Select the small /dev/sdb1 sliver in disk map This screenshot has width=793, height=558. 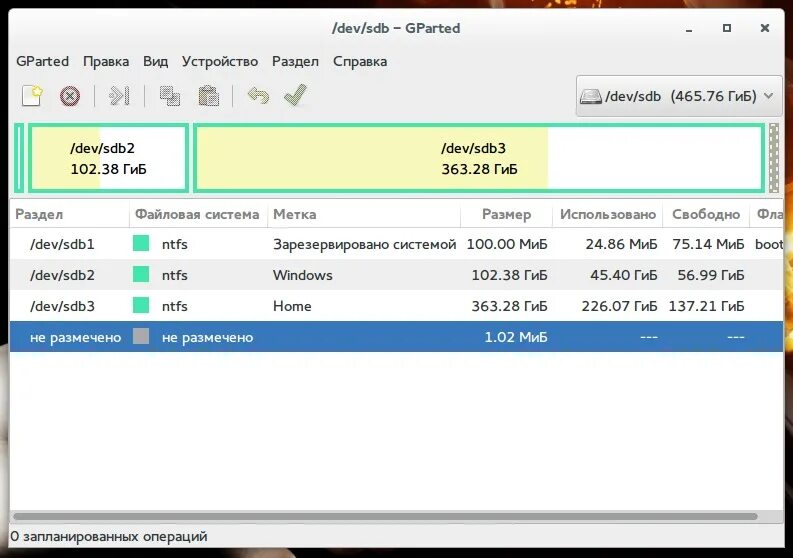19,158
